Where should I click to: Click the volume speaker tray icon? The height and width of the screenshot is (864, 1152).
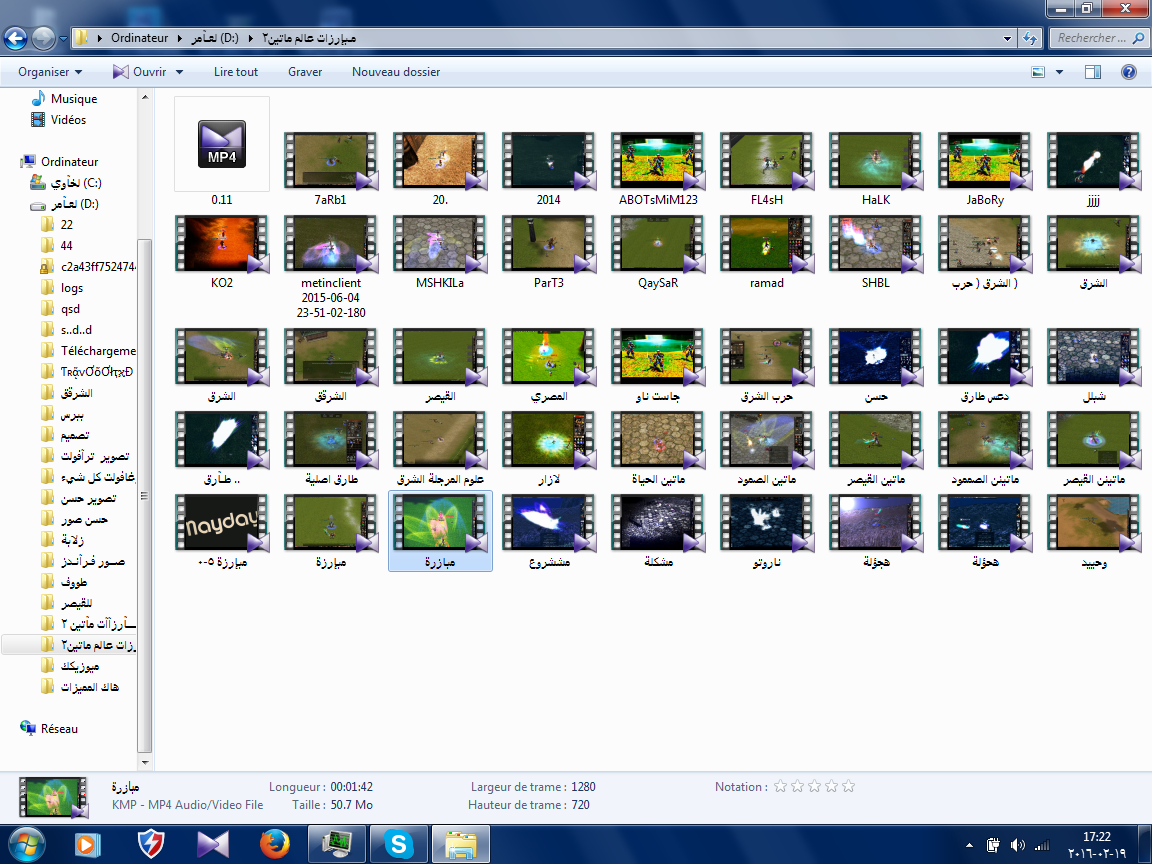coord(1018,845)
